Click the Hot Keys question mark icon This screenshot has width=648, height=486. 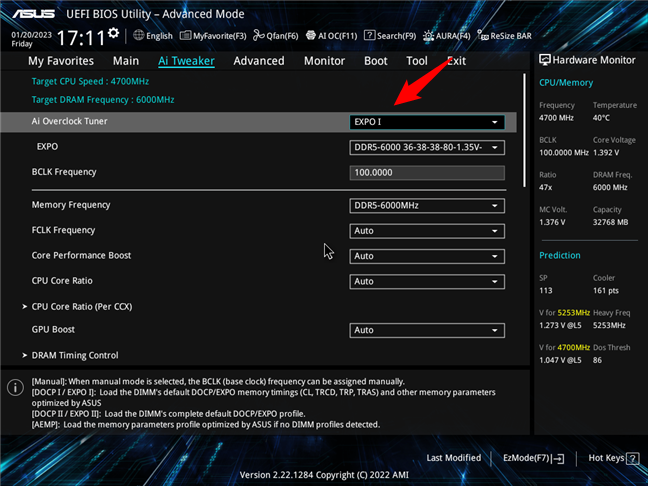tap(632, 458)
